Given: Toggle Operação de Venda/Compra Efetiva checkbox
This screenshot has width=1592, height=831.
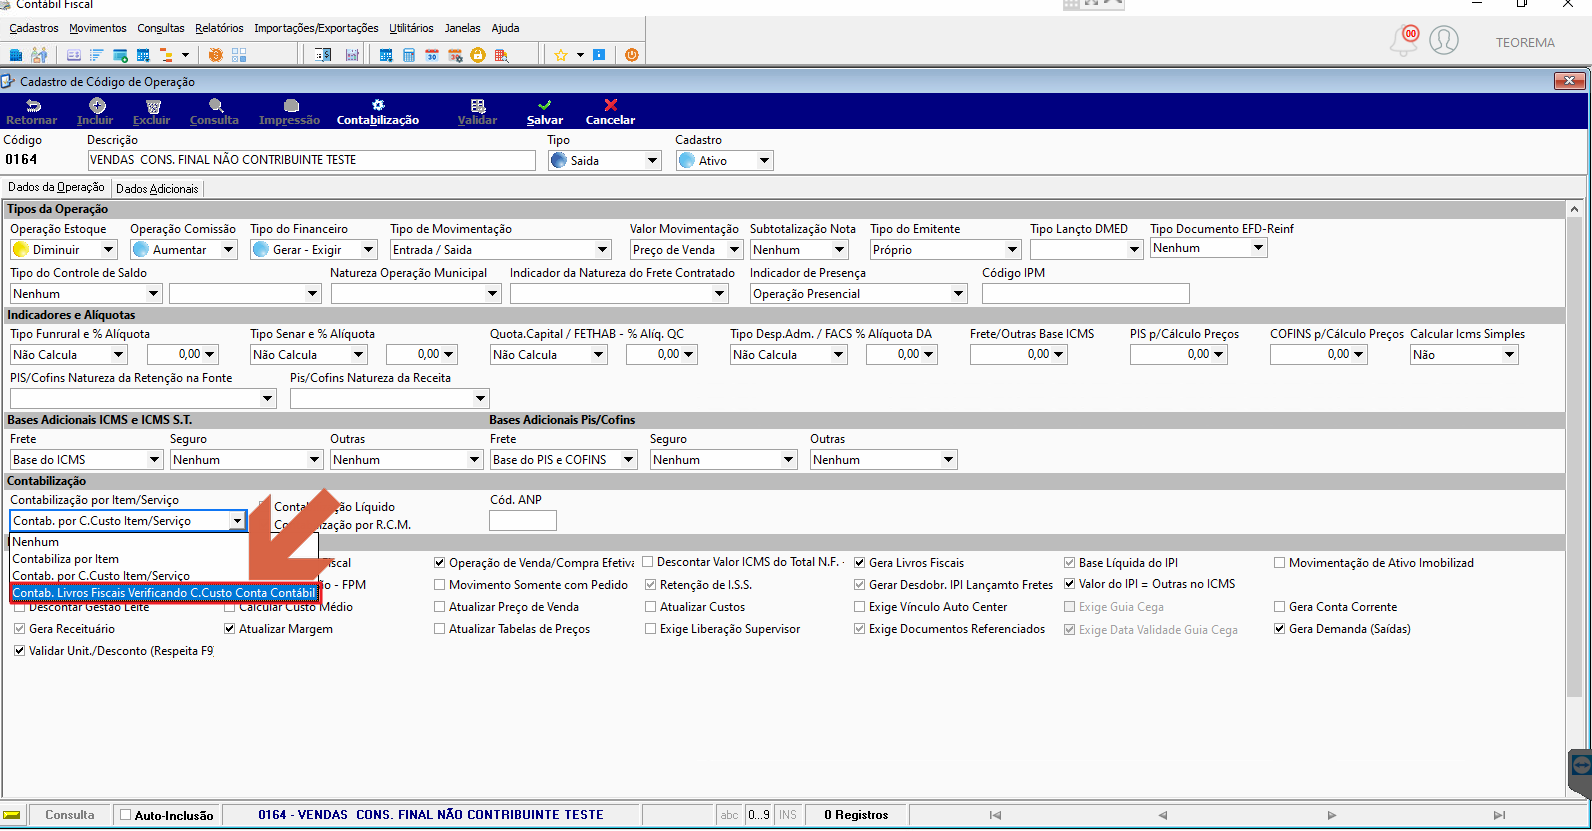Looking at the screenshot, I should click(440, 563).
